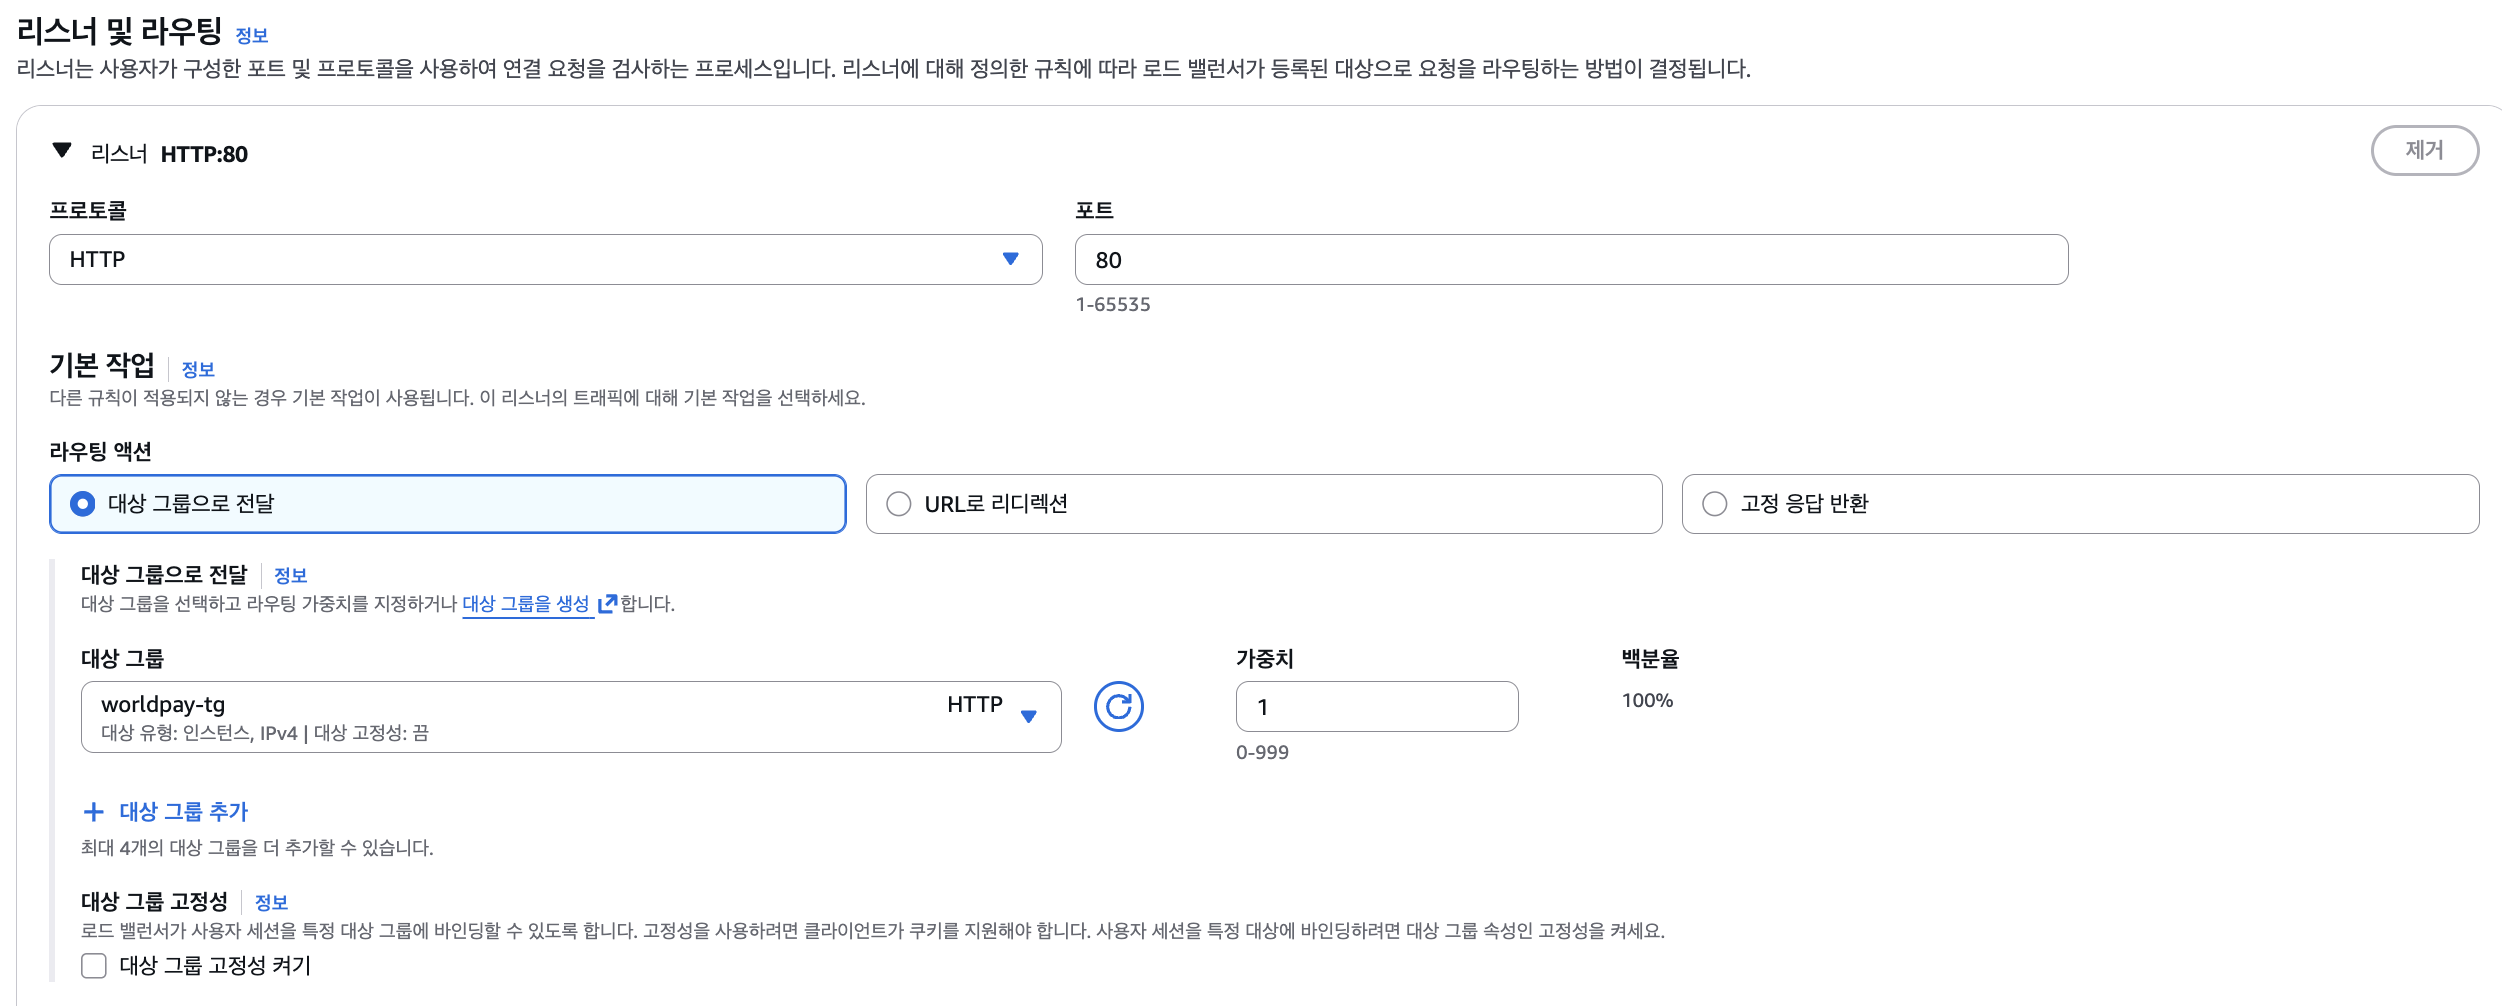2502x1006 pixels.
Task: Open the worldpay-tg target group dropdown
Action: (x=571, y=717)
